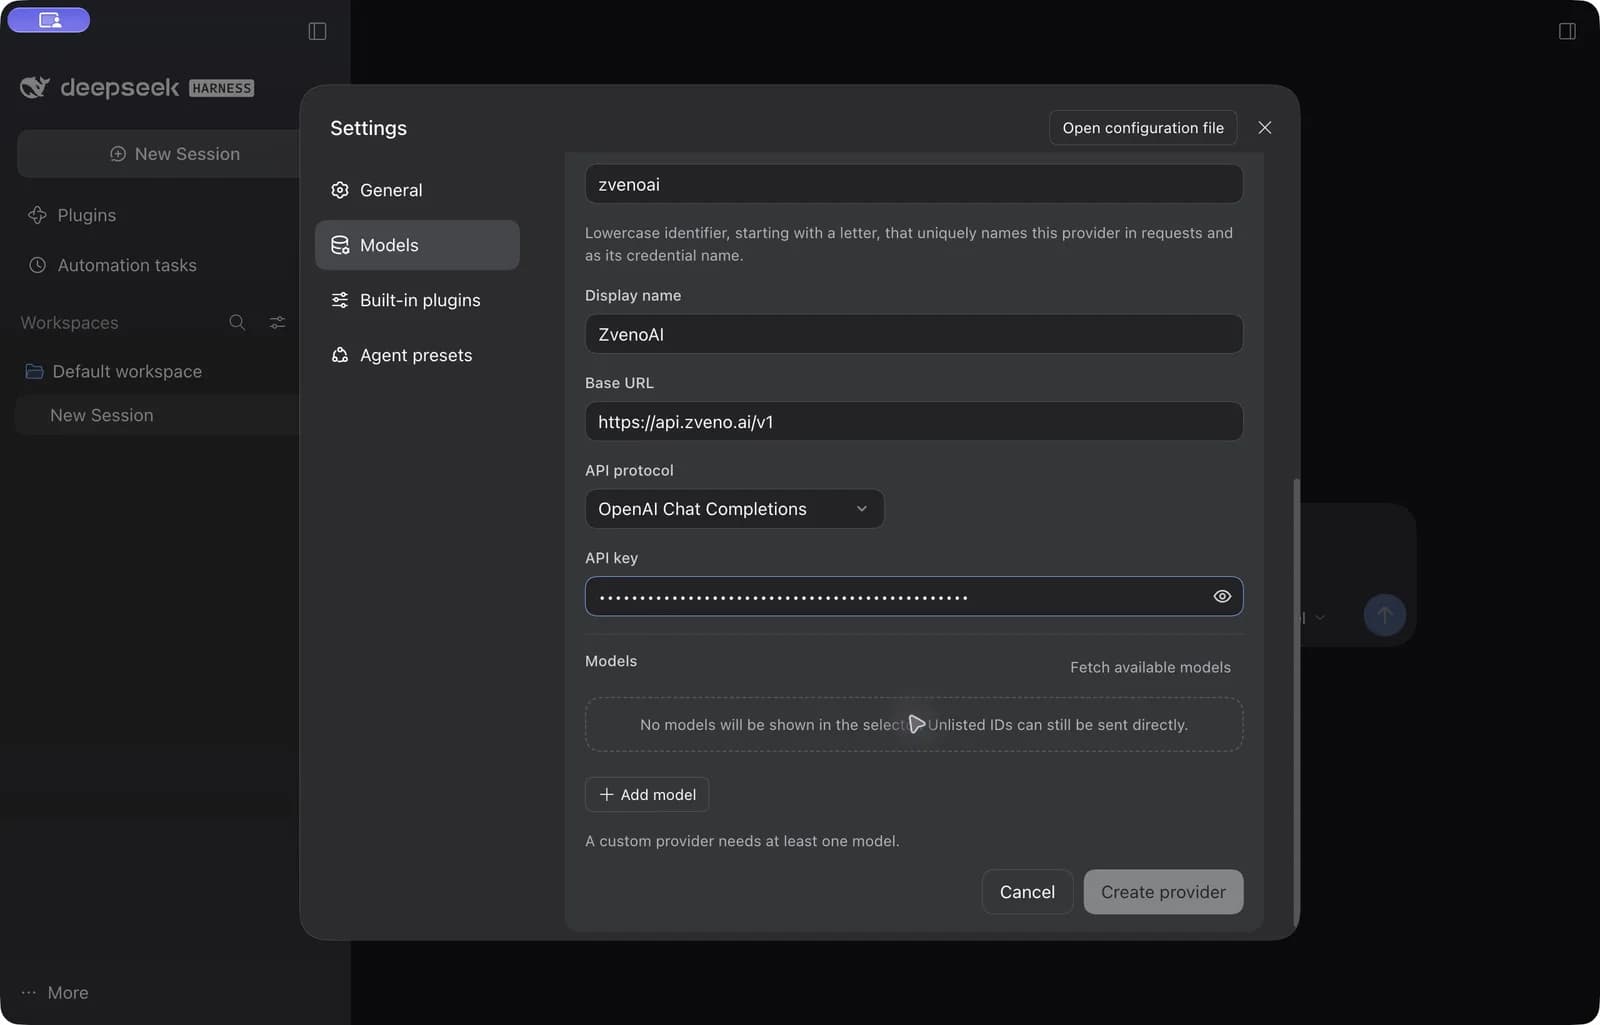This screenshot has width=1600, height=1025.
Task: Open the workspace filter sliders icon
Action: [277, 322]
